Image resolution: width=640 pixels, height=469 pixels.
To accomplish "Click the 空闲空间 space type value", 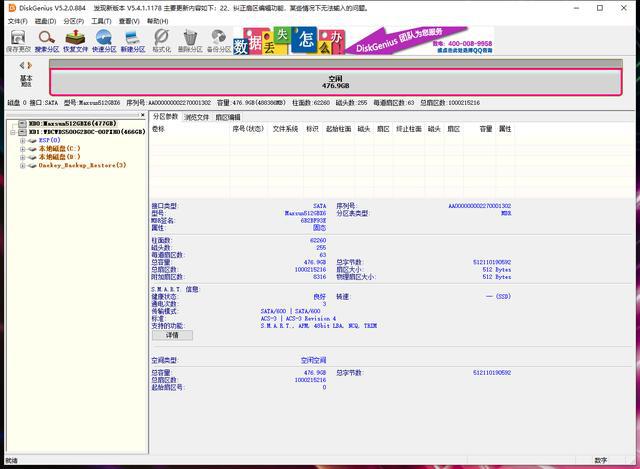I will pyautogui.click(x=313, y=360).
